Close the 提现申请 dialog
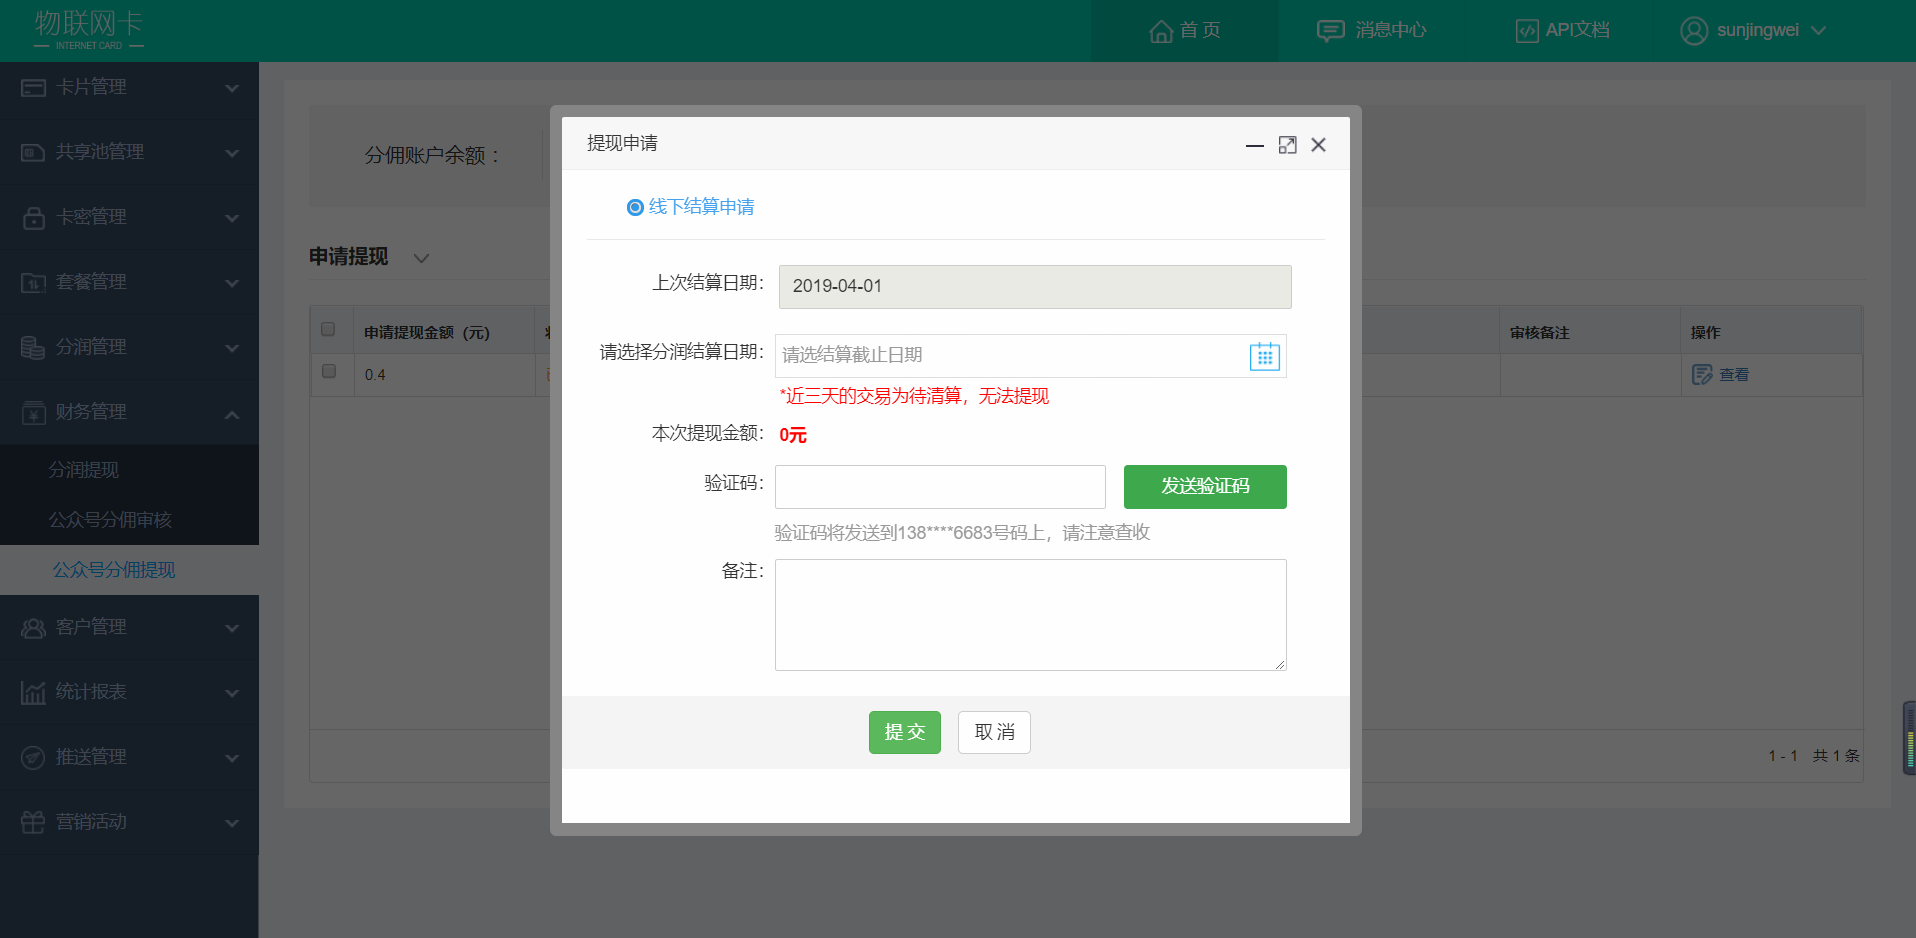The width and height of the screenshot is (1916, 938). (1319, 146)
